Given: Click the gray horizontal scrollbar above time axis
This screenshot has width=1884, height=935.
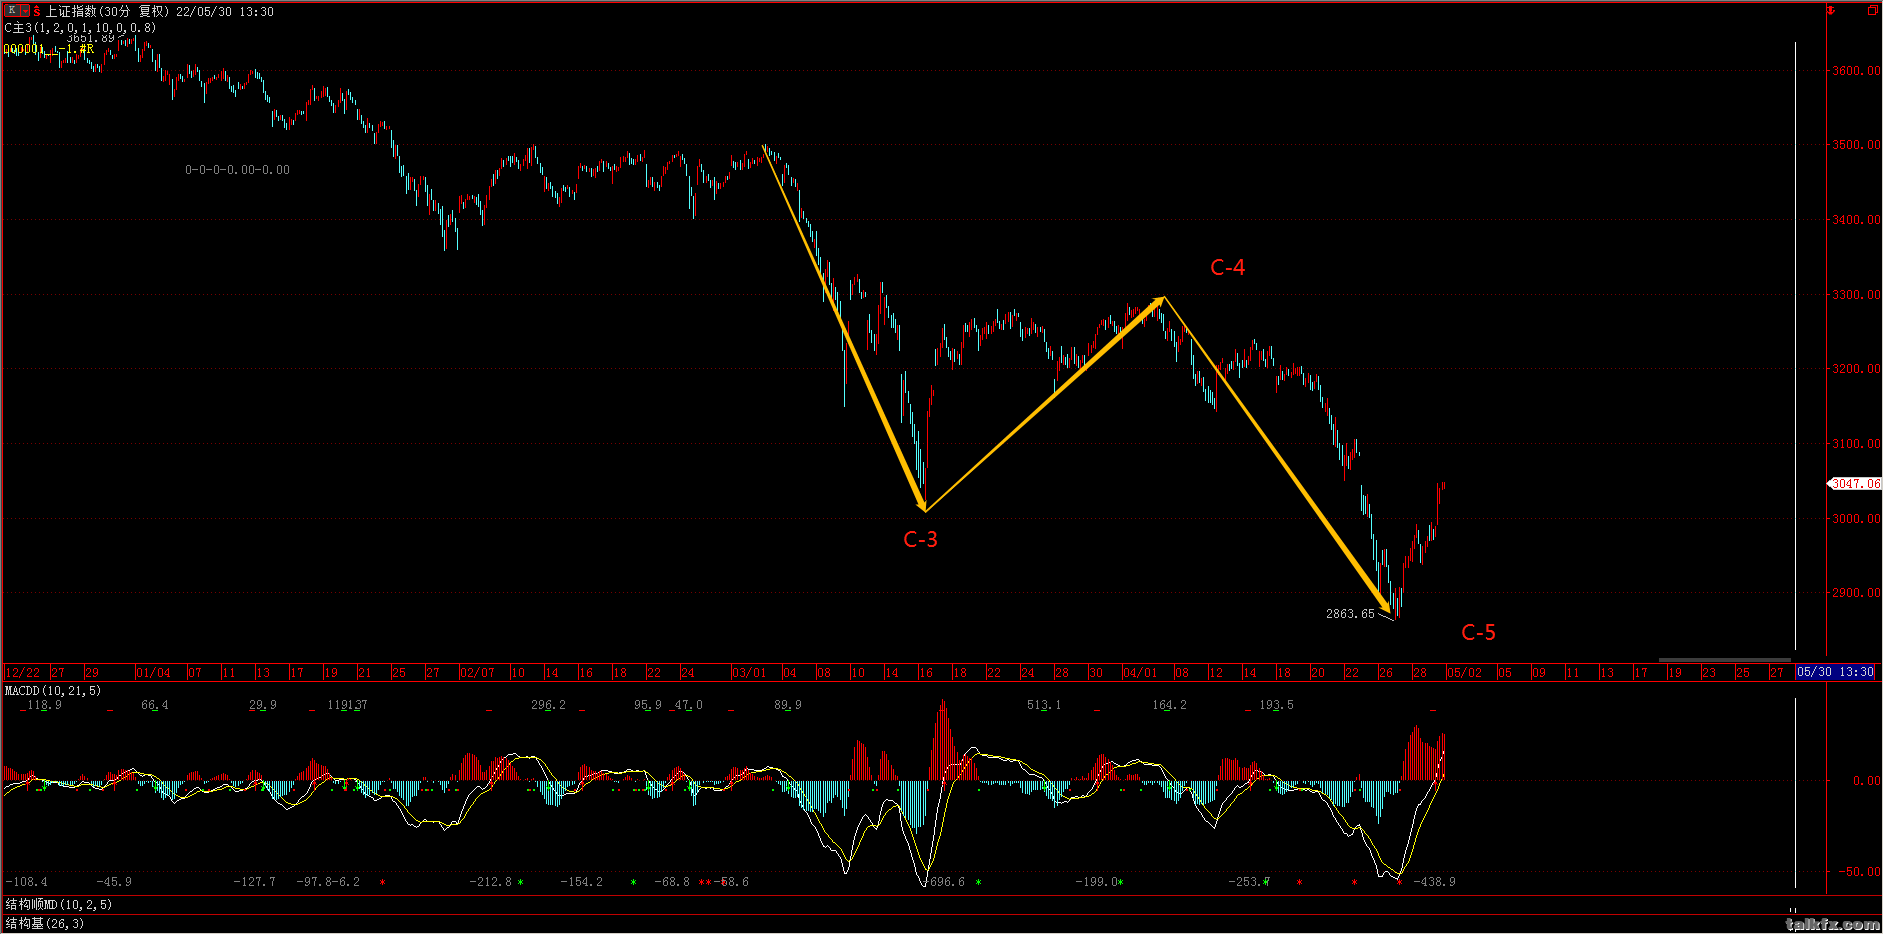Looking at the screenshot, I should coord(1725,660).
